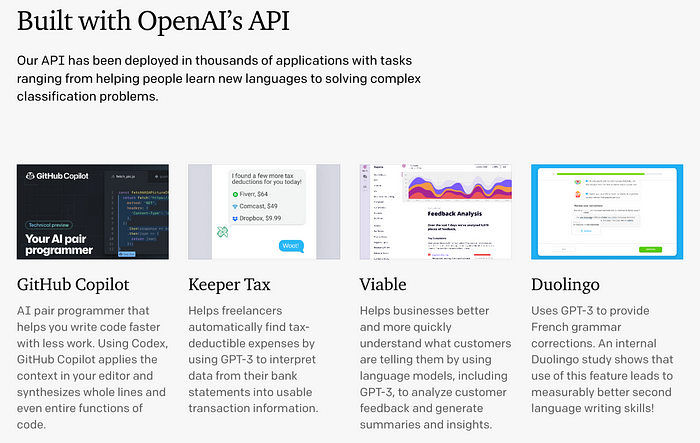Click the GitHub Copilot logo in the thumbnail

tap(57, 176)
